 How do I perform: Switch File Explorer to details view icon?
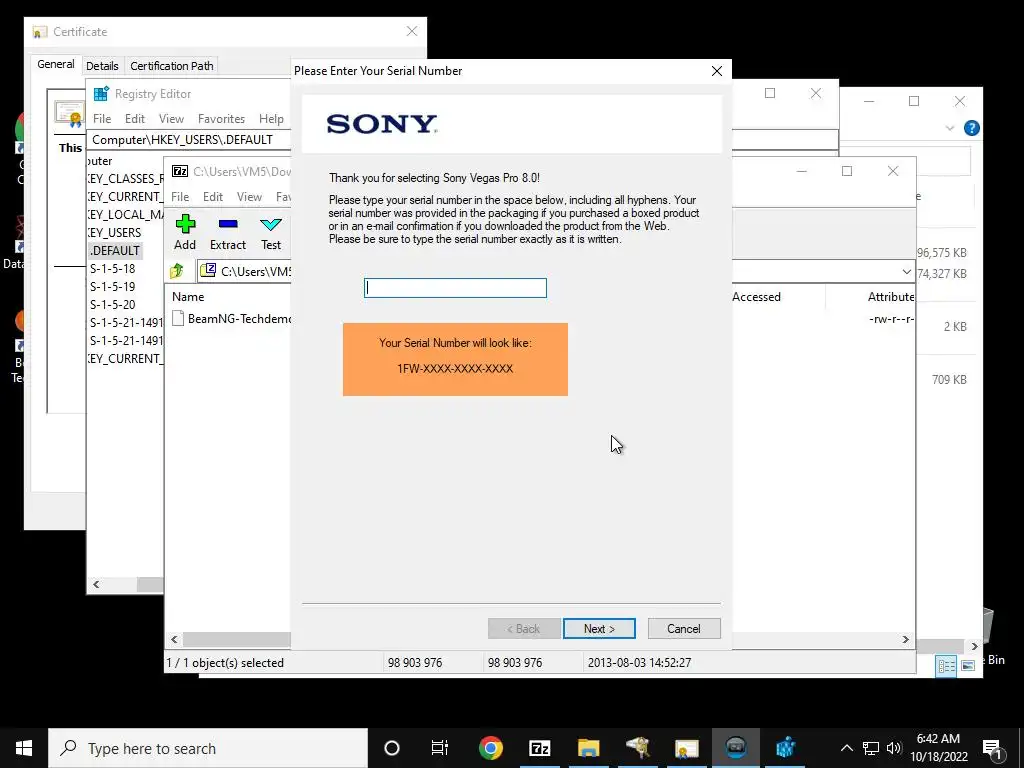[946, 665]
